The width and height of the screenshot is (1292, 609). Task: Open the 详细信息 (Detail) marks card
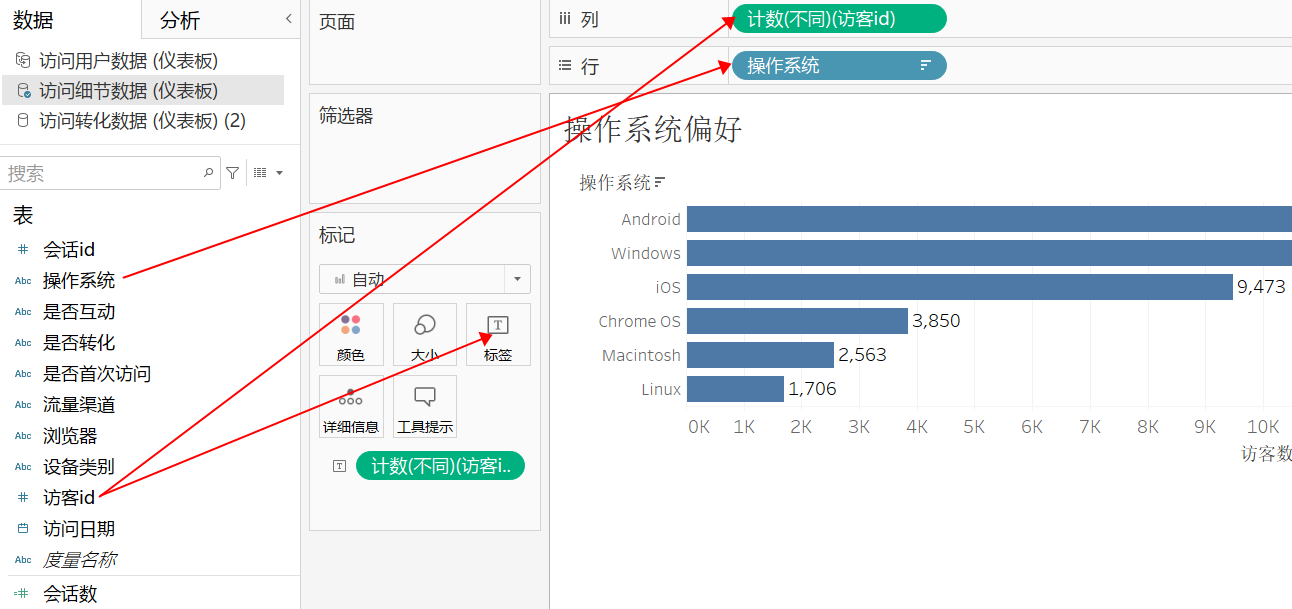pos(351,407)
